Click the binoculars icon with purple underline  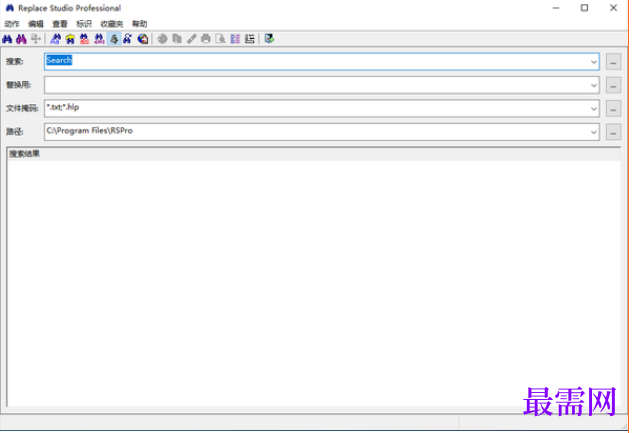pyautogui.click(x=99, y=39)
